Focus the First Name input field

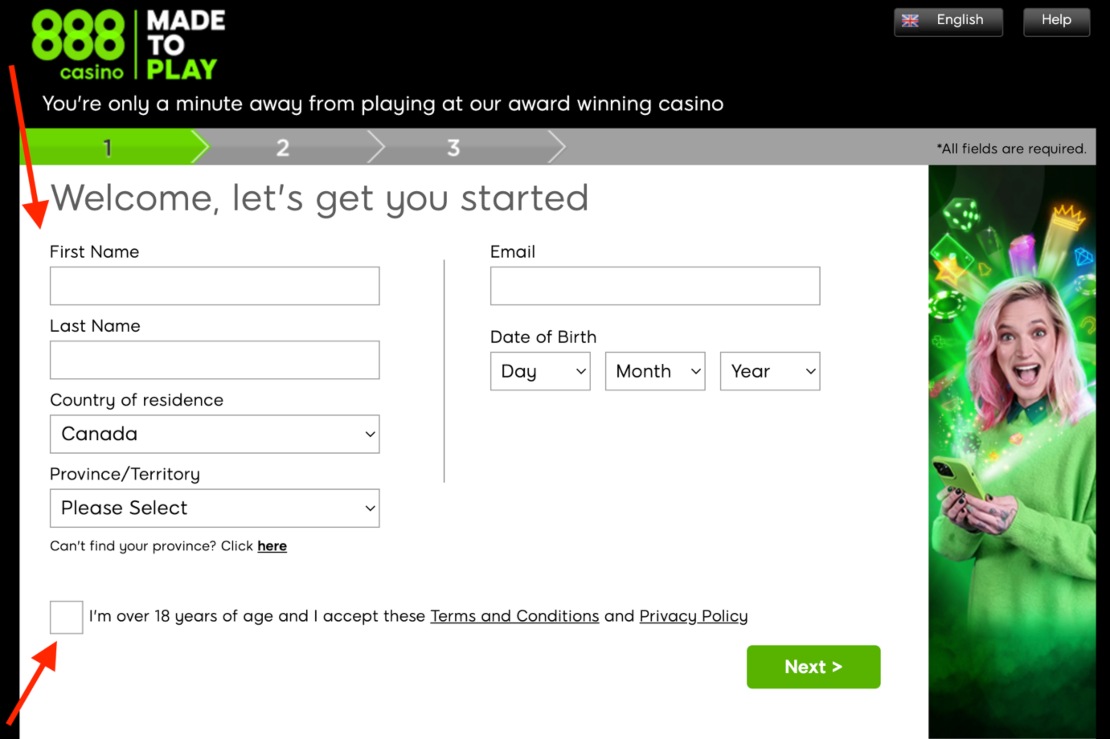coord(214,286)
